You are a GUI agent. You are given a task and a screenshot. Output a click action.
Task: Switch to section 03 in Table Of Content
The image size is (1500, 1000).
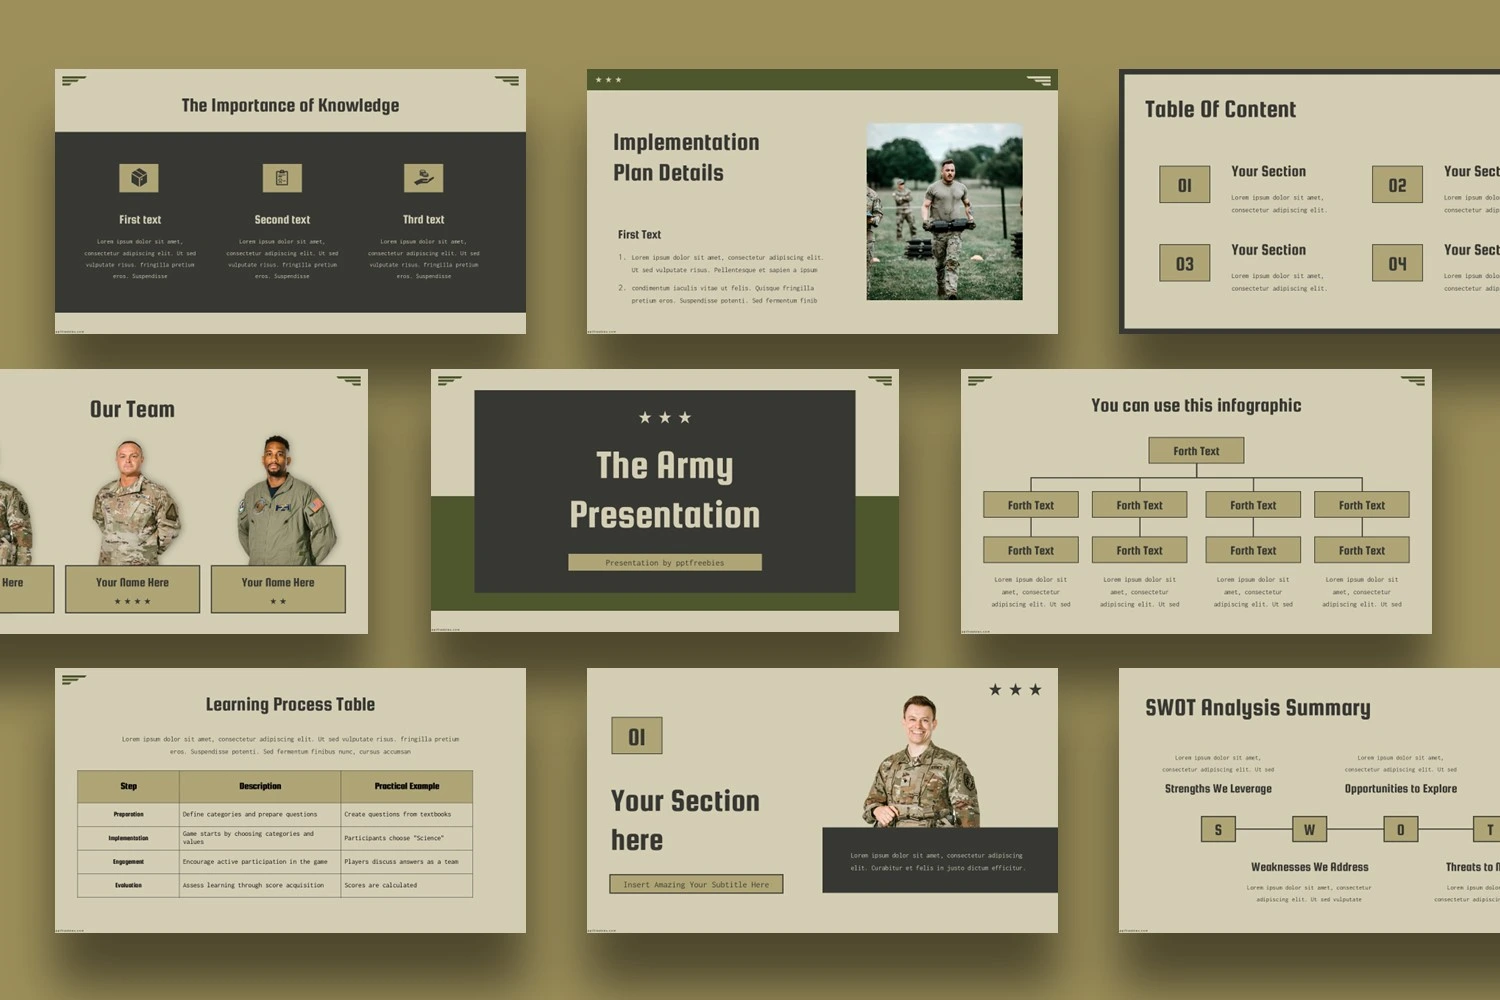[1184, 262]
